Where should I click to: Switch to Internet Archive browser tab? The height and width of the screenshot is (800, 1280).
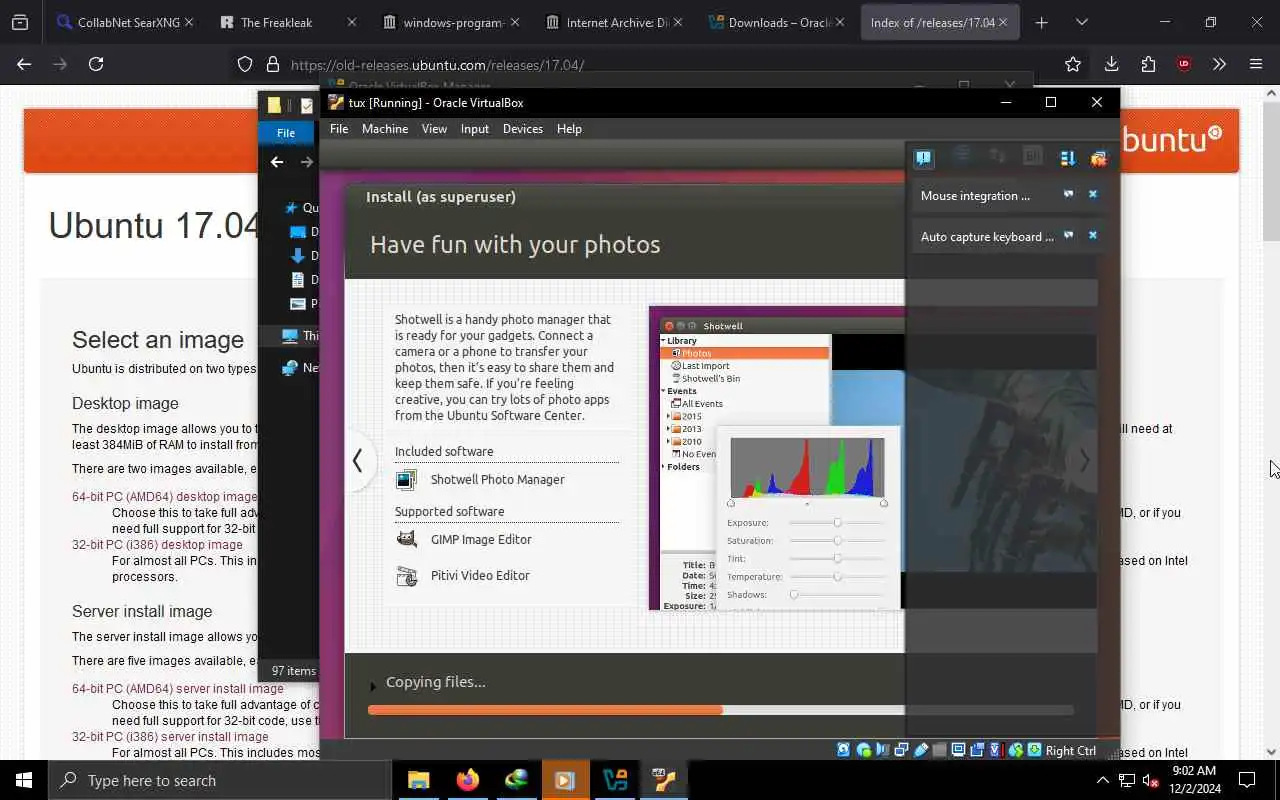click(x=614, y=22)
